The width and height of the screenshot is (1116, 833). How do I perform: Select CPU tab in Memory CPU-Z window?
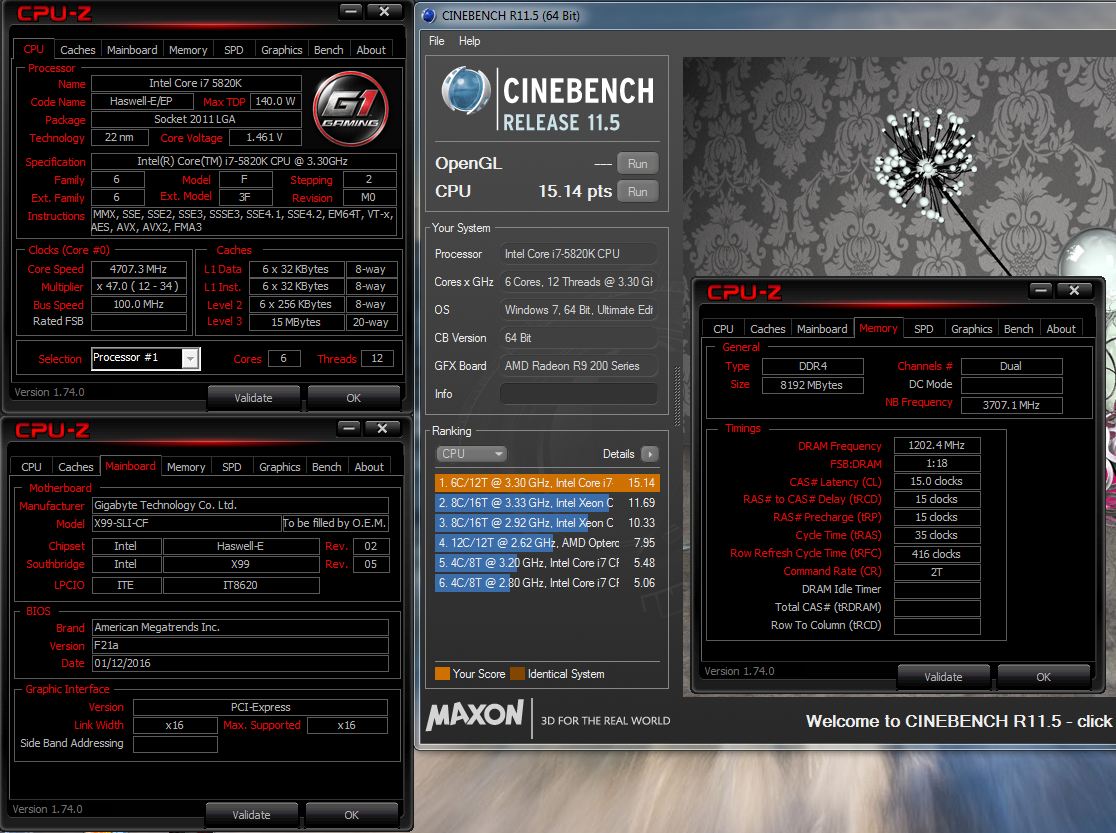(723, 329)
